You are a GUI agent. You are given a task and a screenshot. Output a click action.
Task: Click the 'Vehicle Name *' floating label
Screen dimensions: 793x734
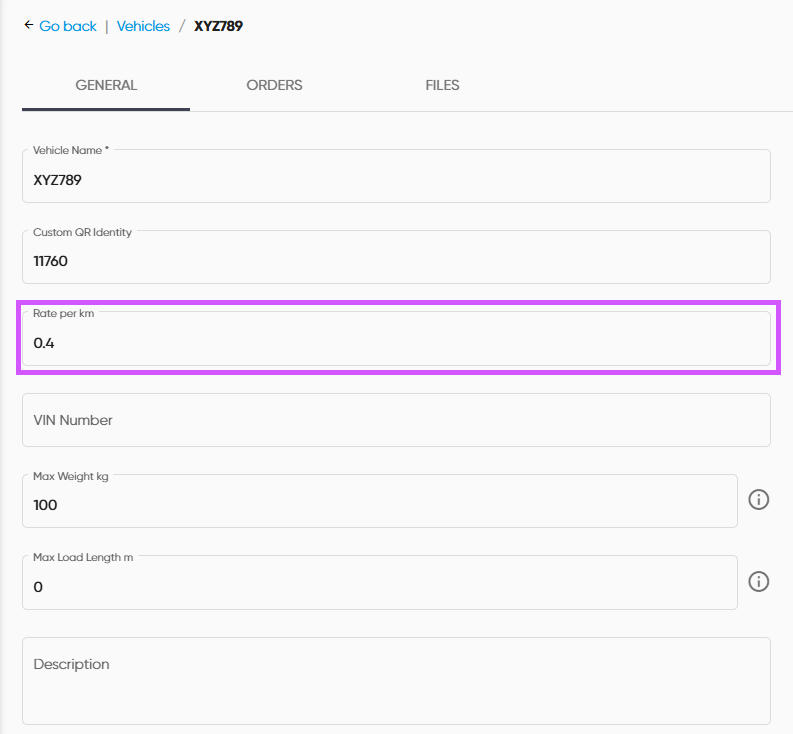point(71,150)
